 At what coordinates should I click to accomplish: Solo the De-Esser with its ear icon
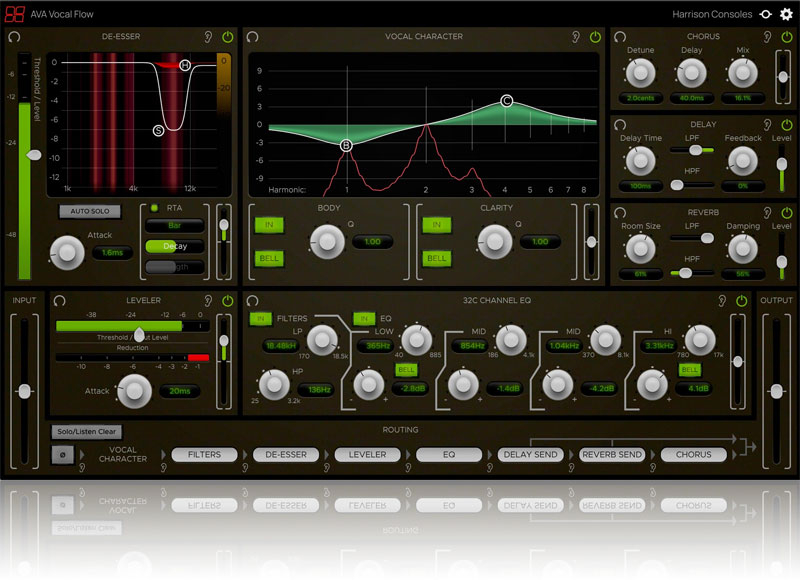point(209,37)
